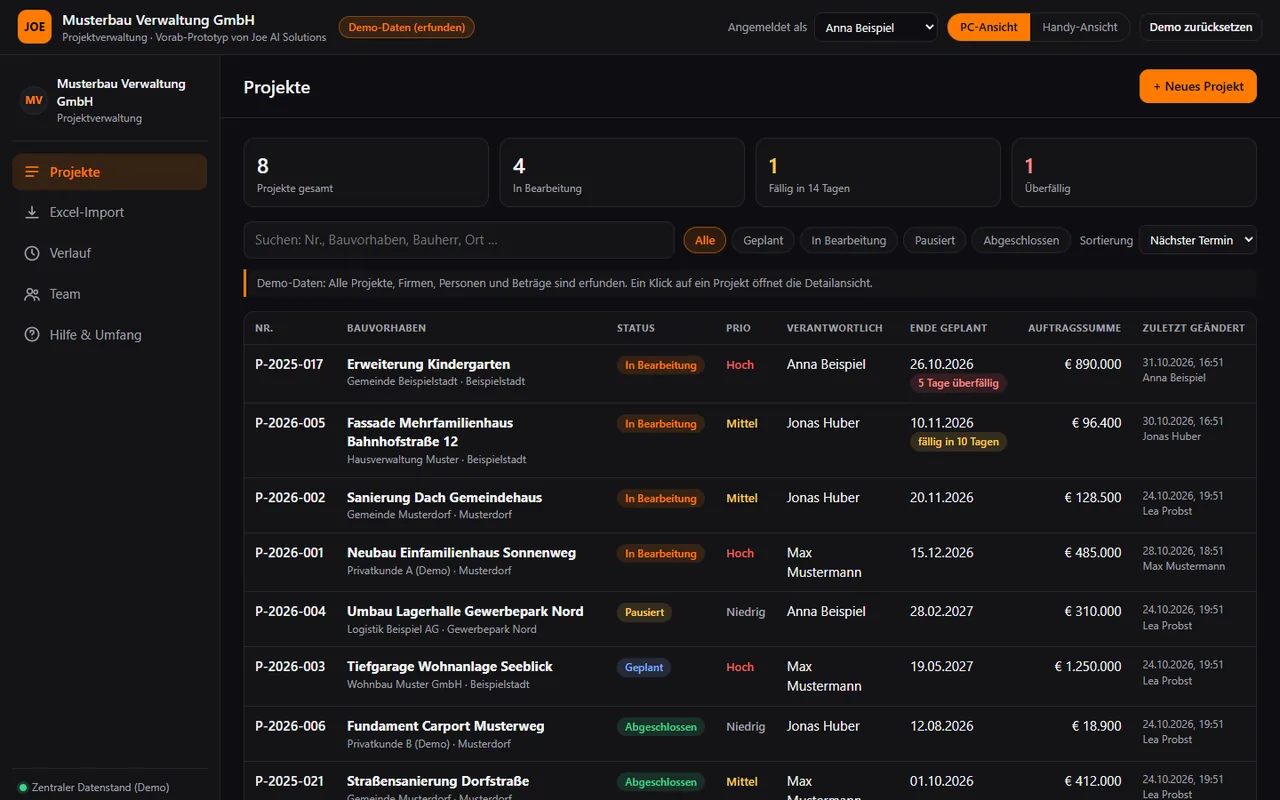
Task: Click project number P-2026-006
Action: coord(290,726)
